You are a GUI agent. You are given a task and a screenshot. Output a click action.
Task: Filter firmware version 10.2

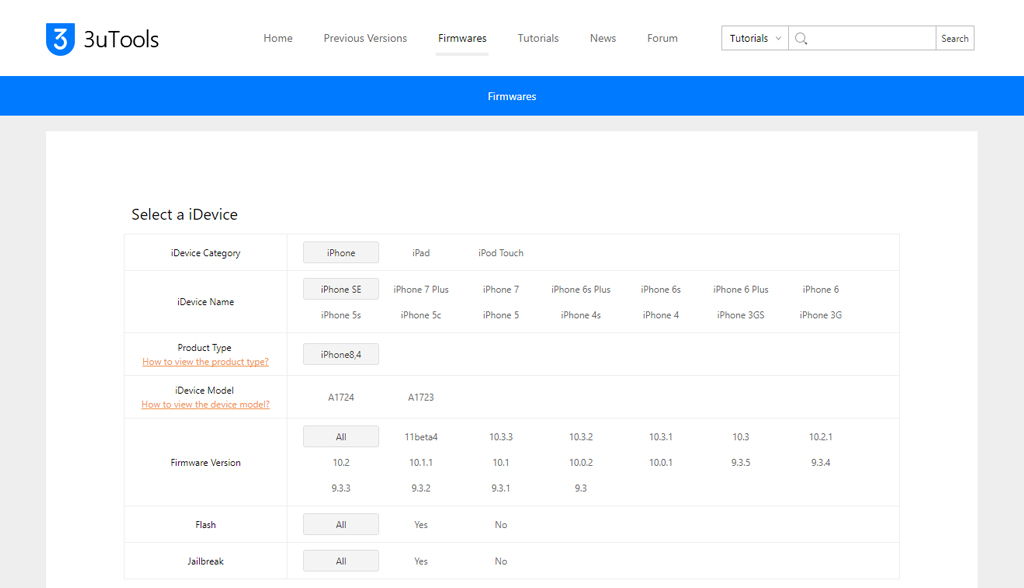point(341,463)
